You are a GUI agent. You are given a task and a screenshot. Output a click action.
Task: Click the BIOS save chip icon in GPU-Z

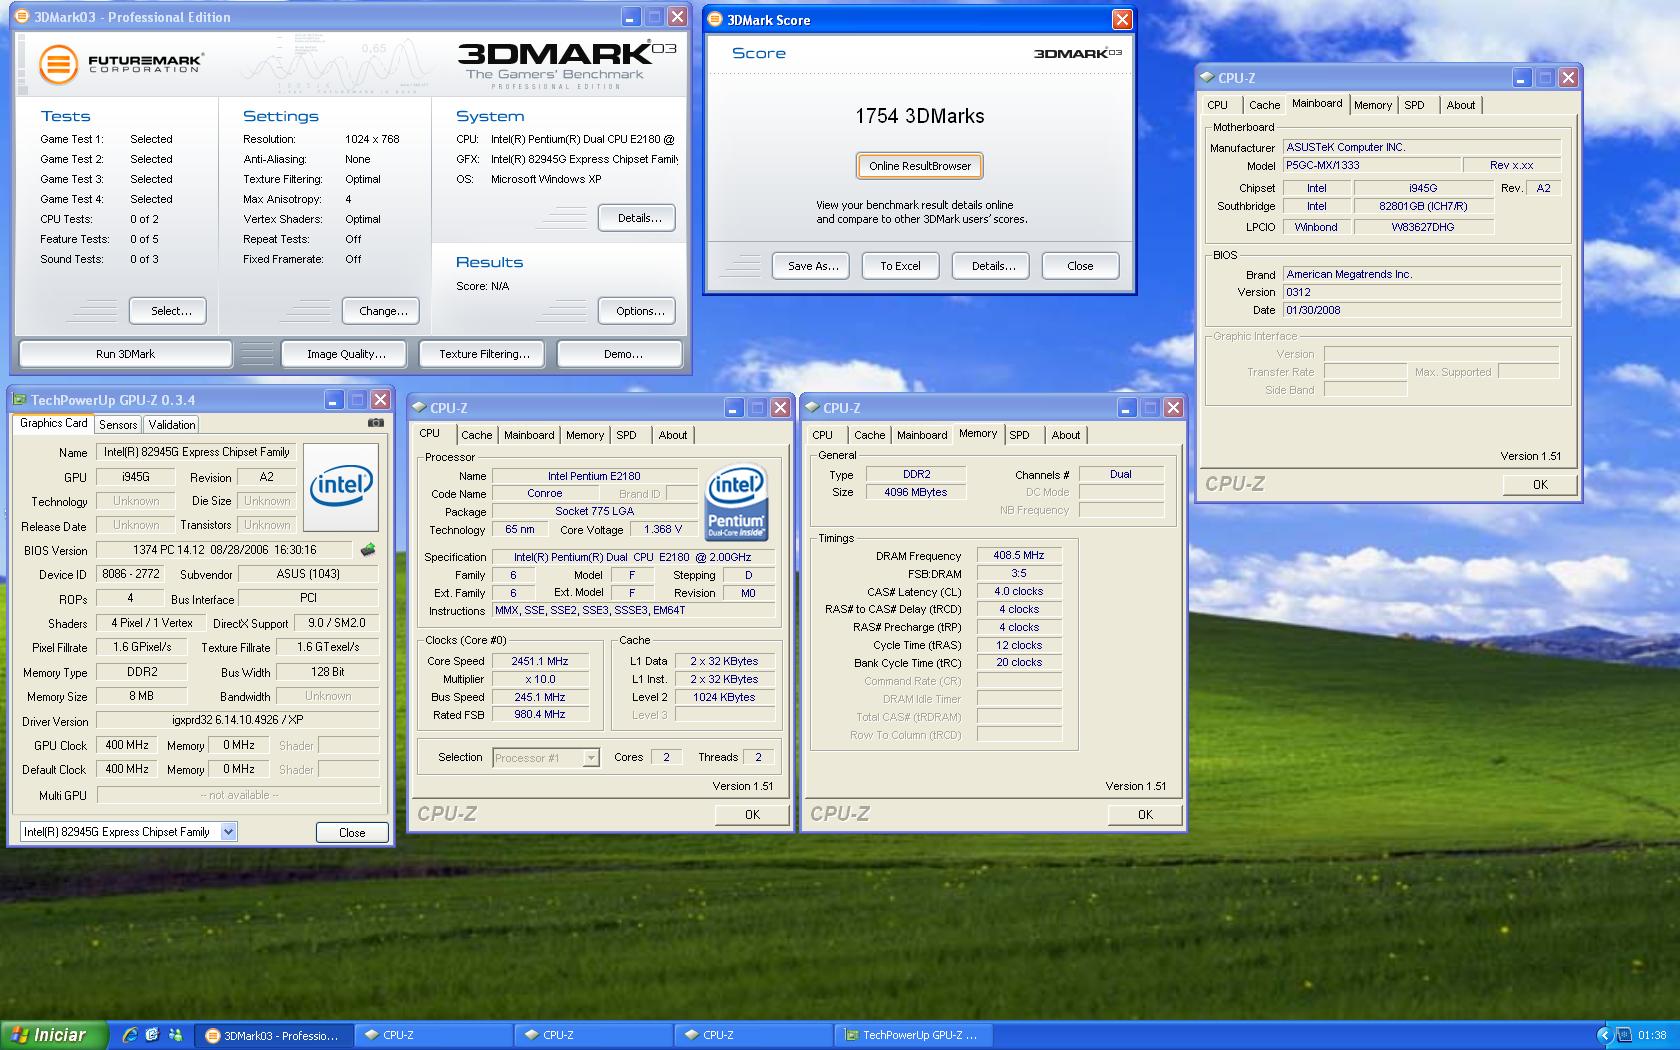[368, 550]
